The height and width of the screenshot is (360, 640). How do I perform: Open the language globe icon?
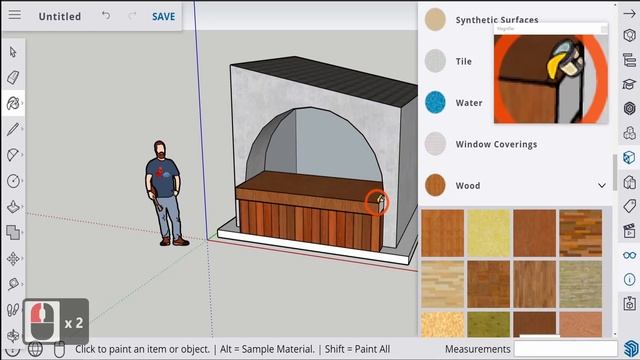[35, 349]
